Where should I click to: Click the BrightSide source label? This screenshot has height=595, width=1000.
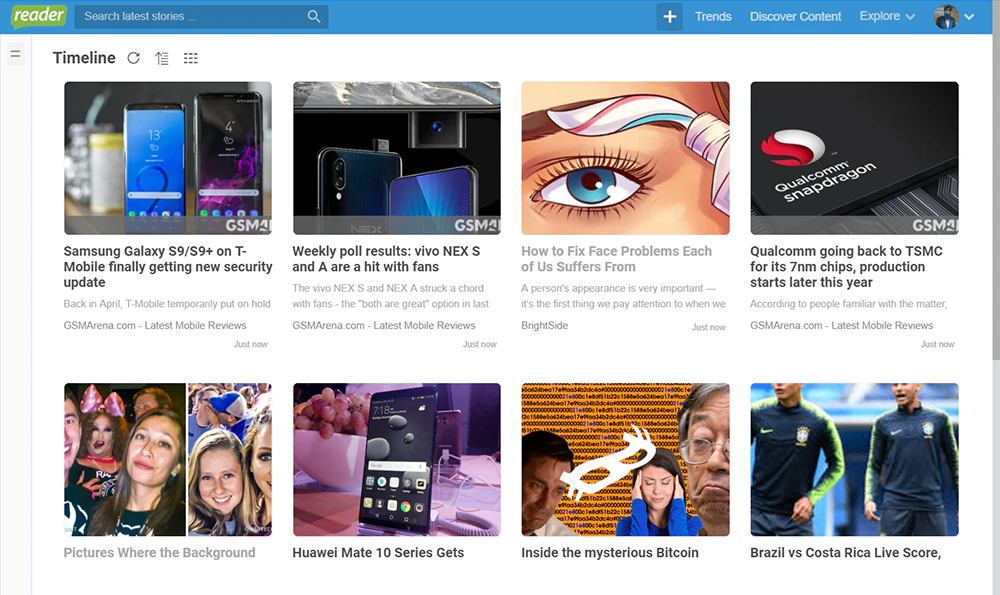pos(545,325)
